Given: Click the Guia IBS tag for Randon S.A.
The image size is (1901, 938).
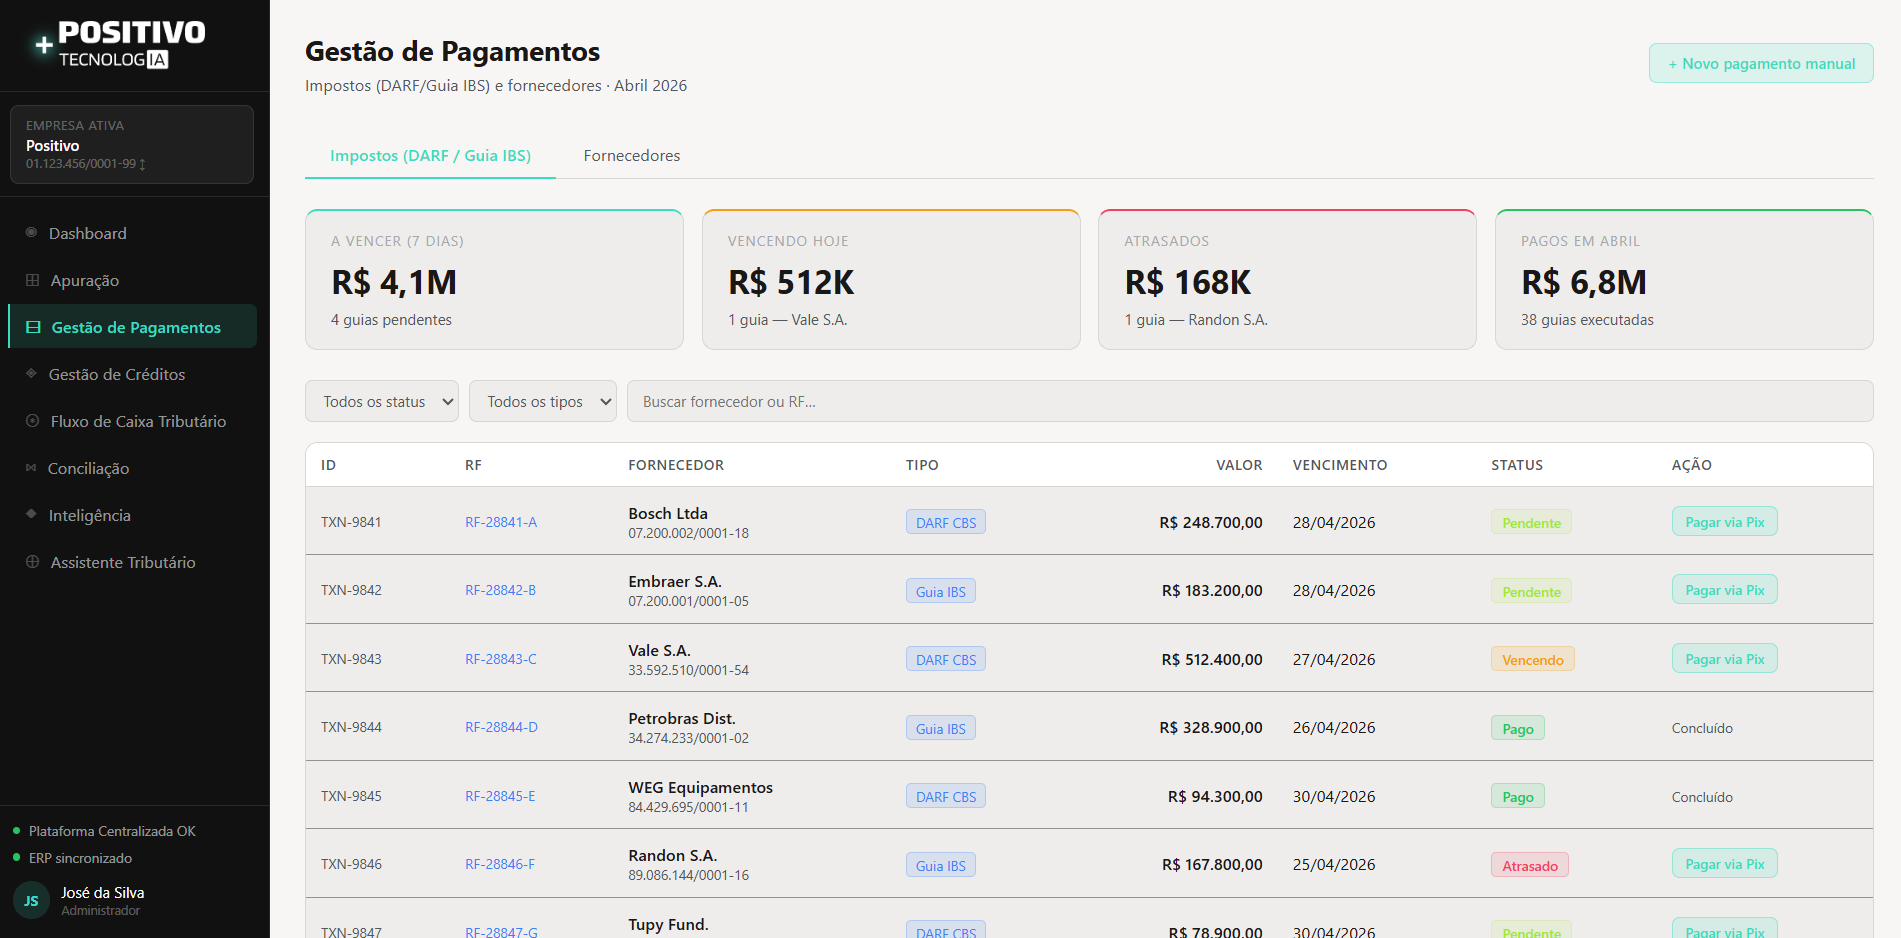Looking at the screenshot, I should 941,865.
